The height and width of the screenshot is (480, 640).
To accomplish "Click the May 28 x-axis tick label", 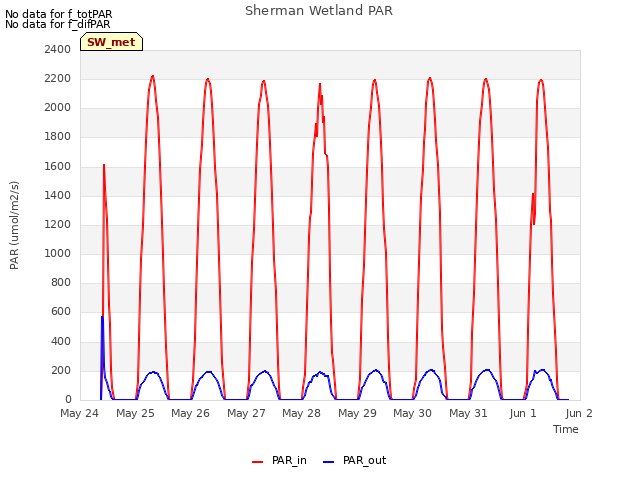I will (x=302, y=413).
